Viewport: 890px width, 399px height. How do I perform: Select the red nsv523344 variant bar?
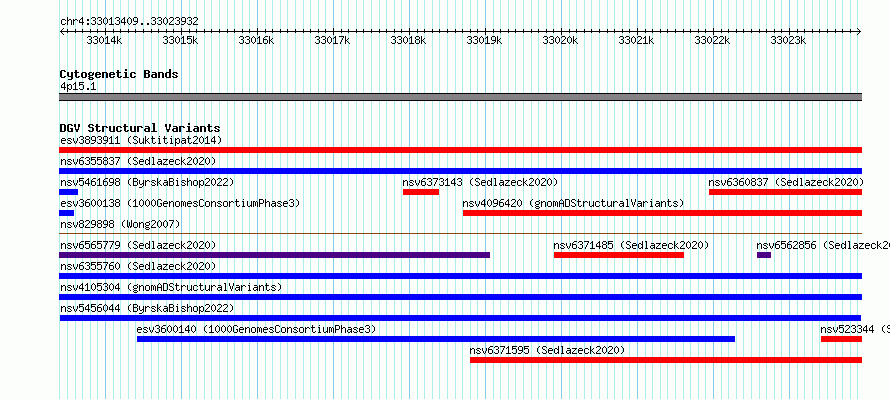tap(841, 339)
